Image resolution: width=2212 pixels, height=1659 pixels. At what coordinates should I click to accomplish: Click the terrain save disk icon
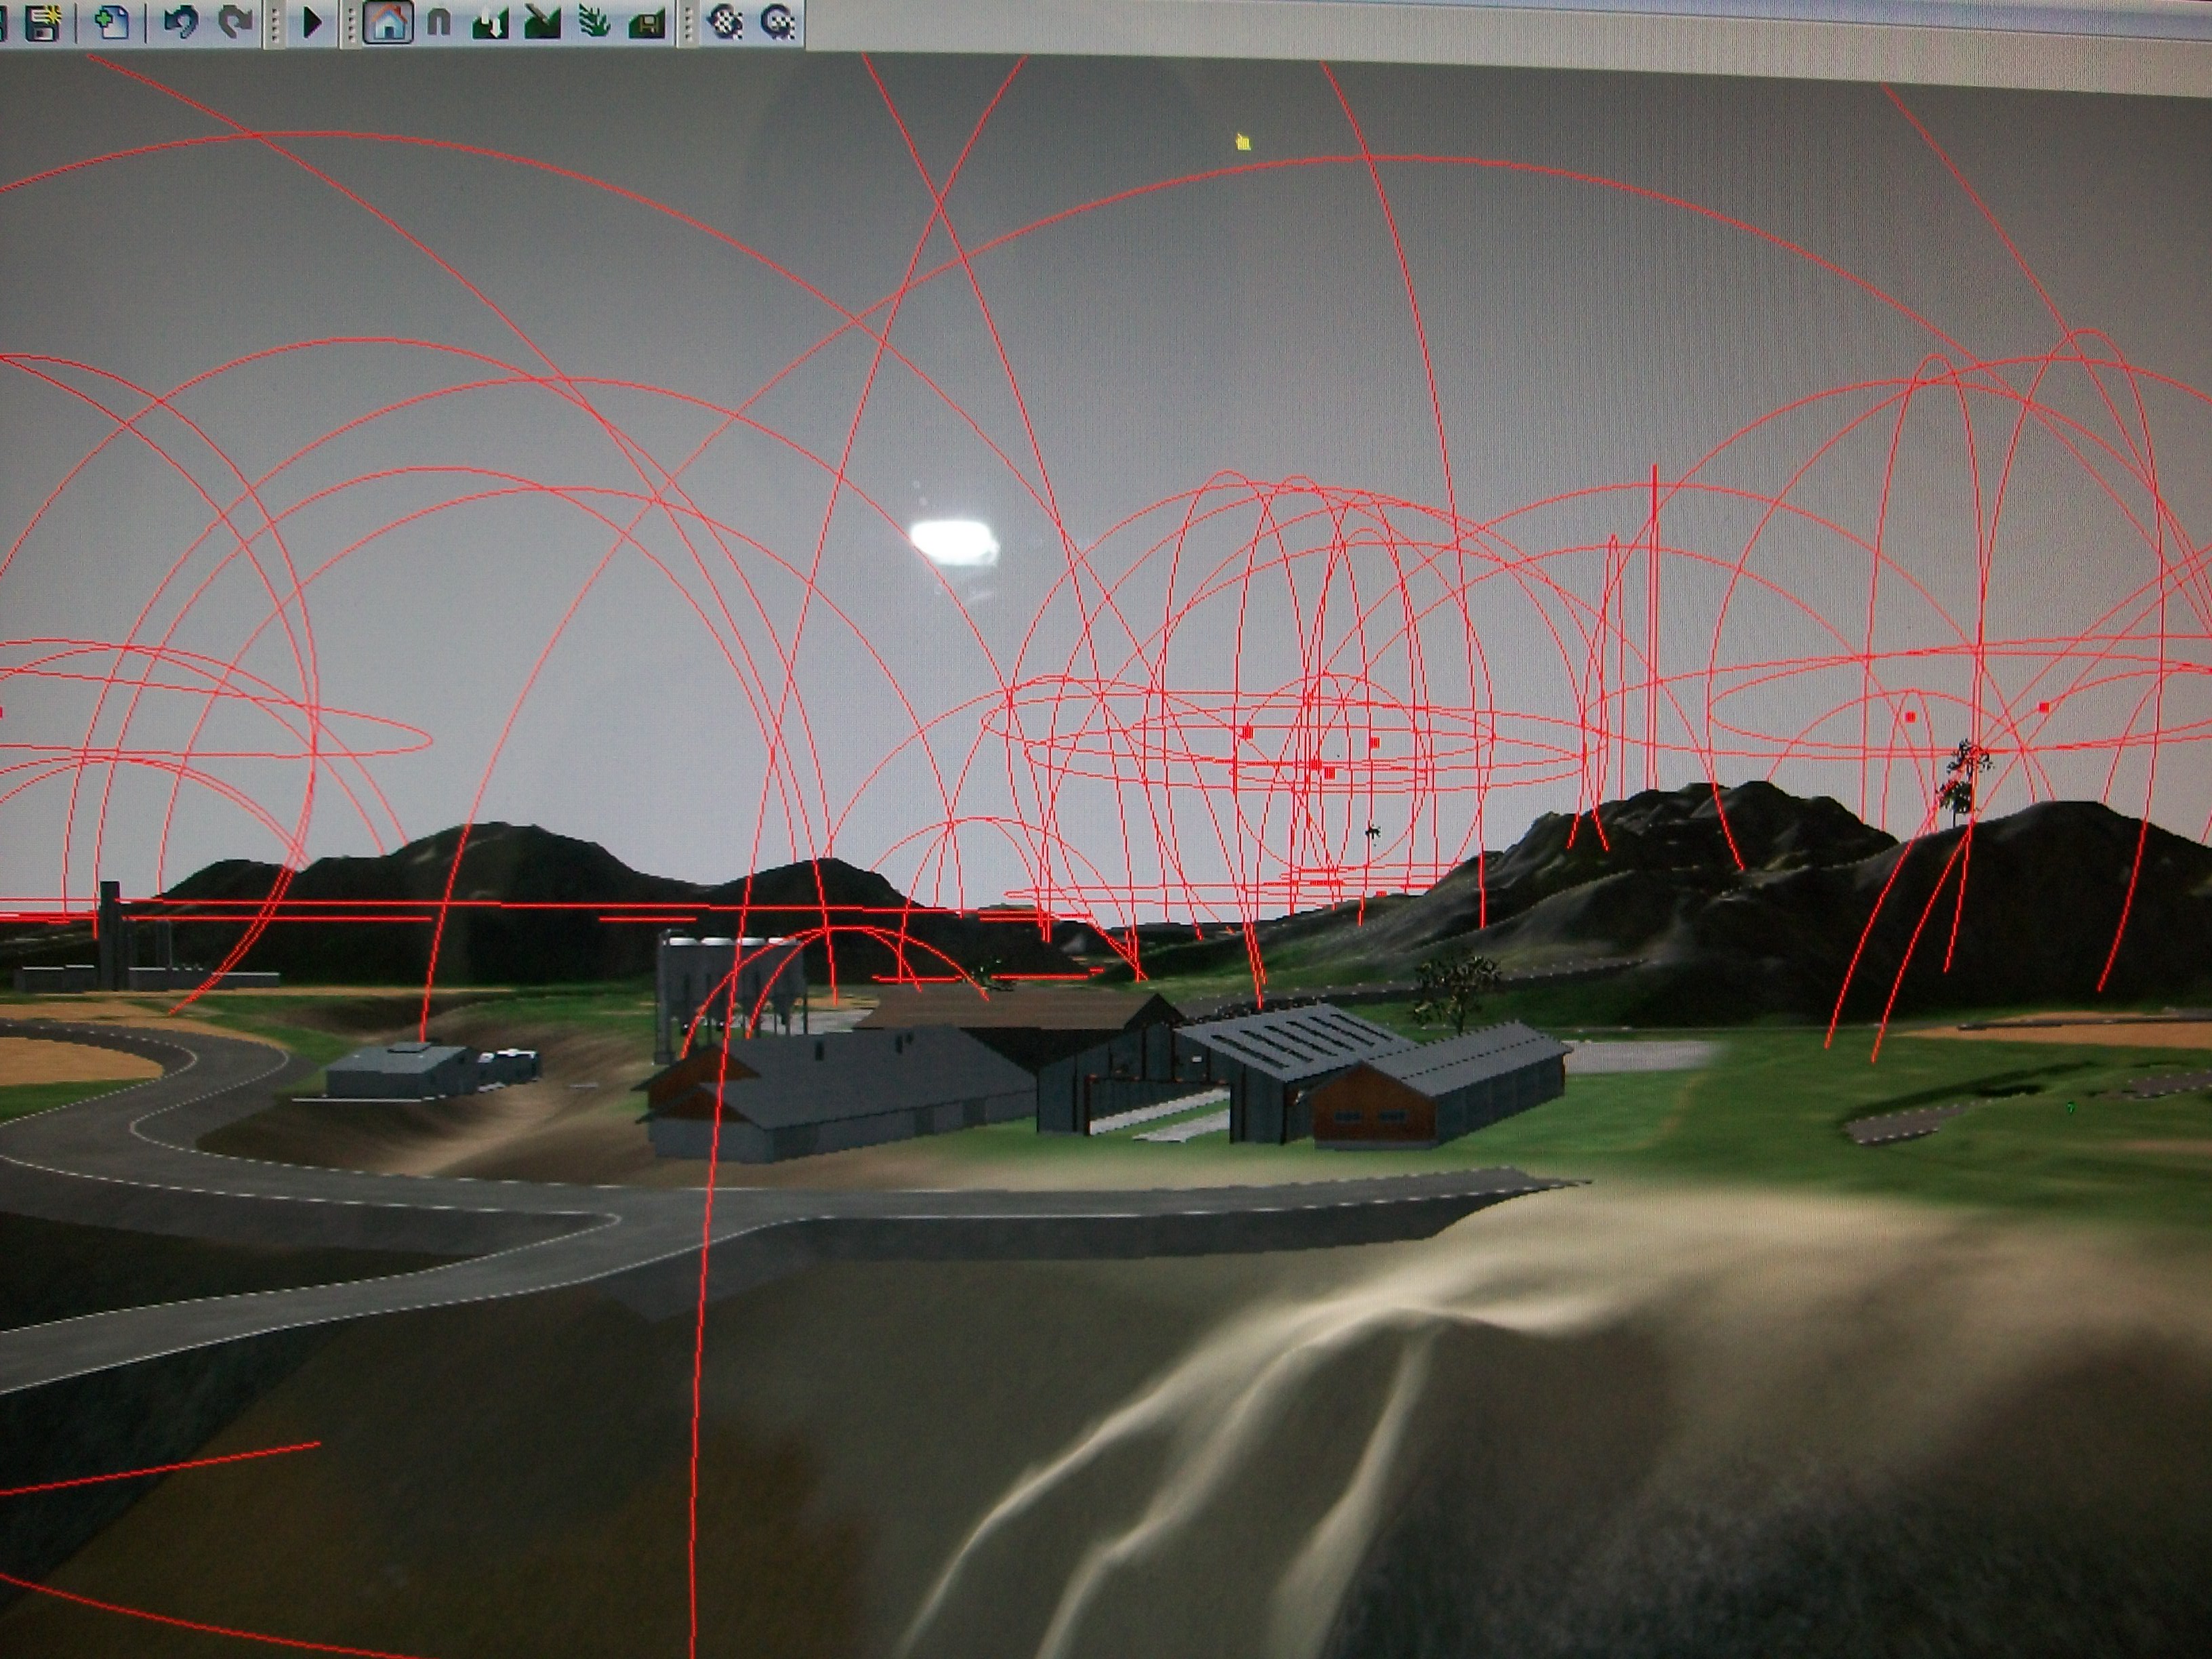pyautogui.click(x=647, y=22)
